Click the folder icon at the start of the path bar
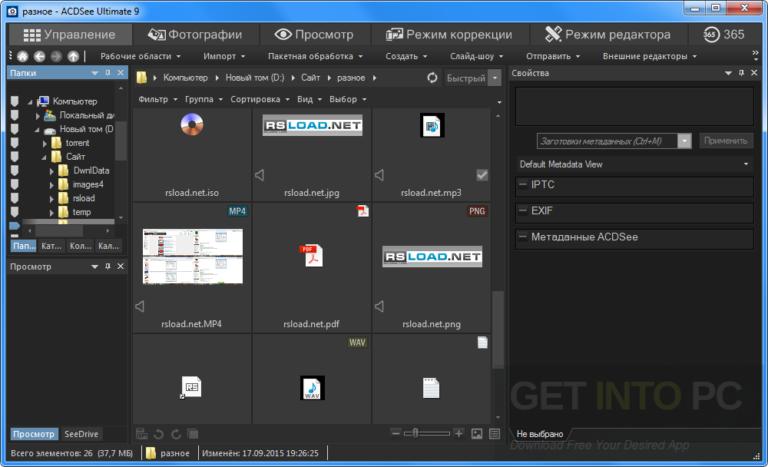This screenshot has height=467, width=768. pos(142,77)
